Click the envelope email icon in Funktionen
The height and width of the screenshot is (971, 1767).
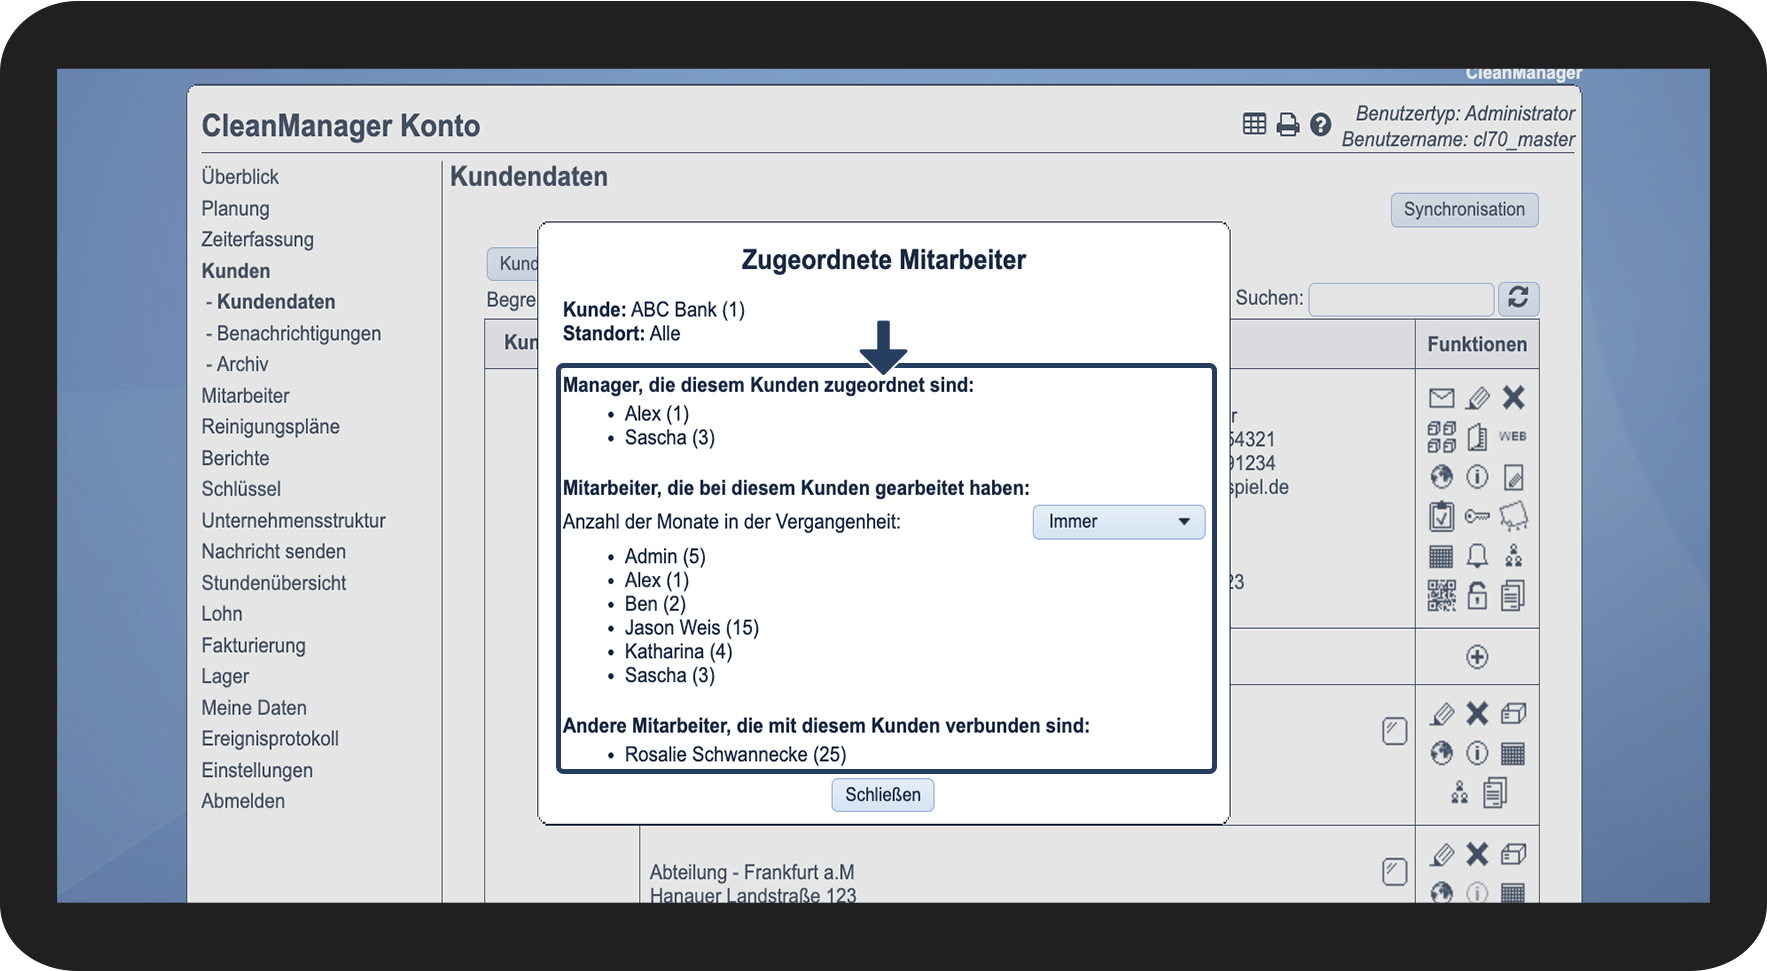(1441, 398)
